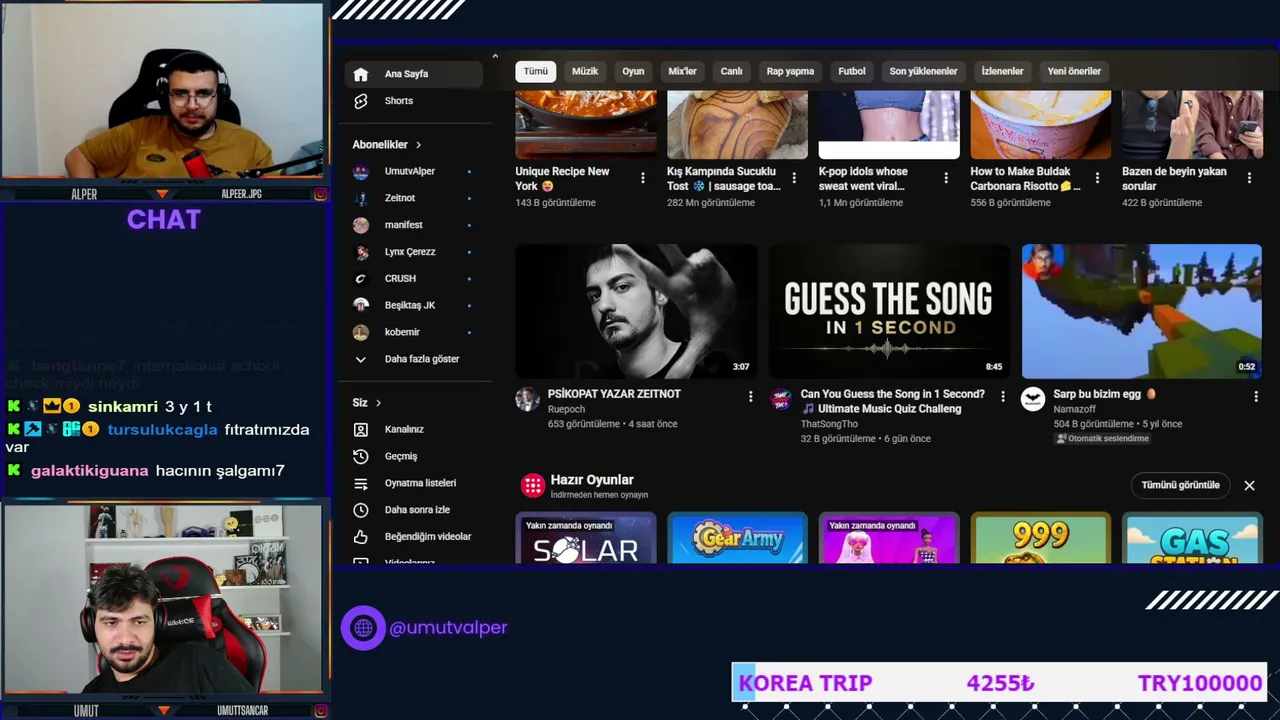The height and width of the screenshot is (720, 1280).
Task: Select the Futbol filter chip
Action: click(852, 71)
